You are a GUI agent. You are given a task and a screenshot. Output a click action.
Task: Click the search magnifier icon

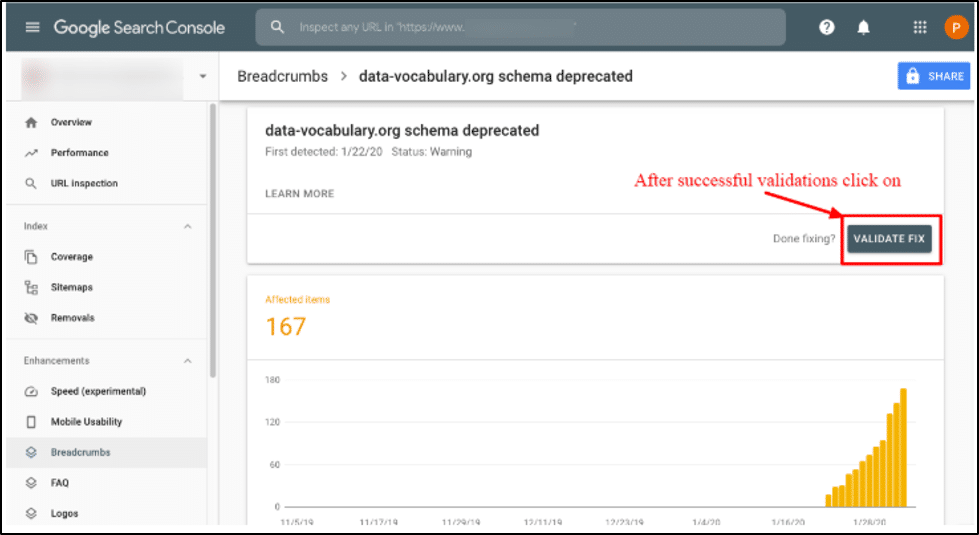pyautogui.click(x=277, y=27)
